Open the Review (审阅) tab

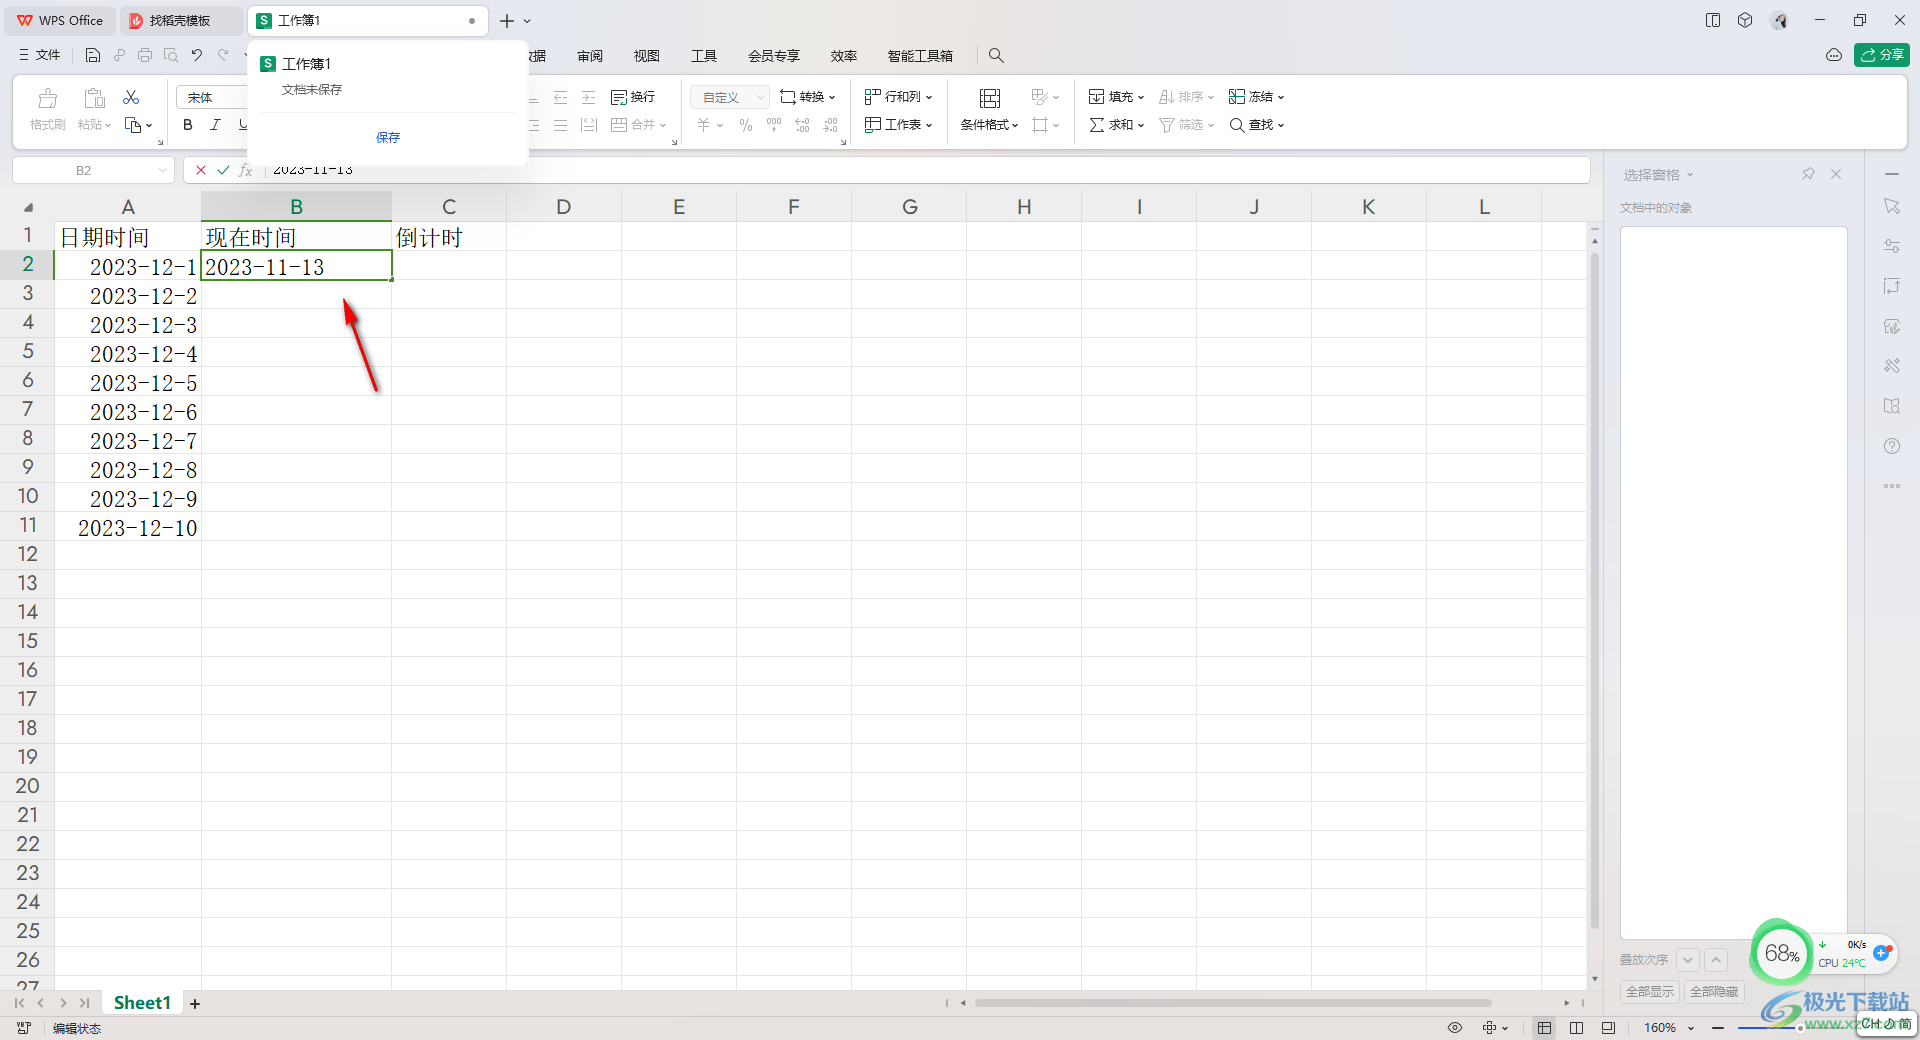590,56
